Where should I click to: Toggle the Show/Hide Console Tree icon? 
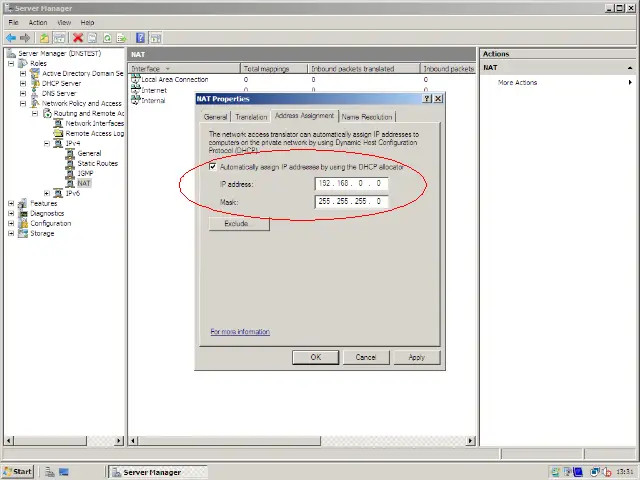coord(59,38)
